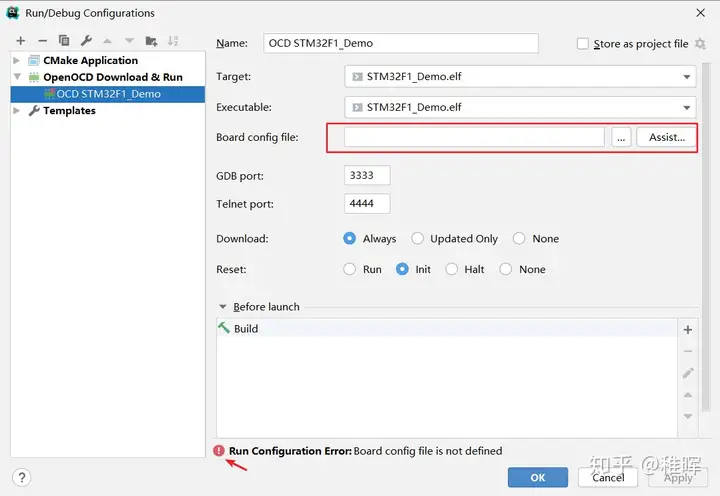Remove the selected configuration with minus icon
The width and height of the screenshot is (720, 496).
tap(43, 41)
